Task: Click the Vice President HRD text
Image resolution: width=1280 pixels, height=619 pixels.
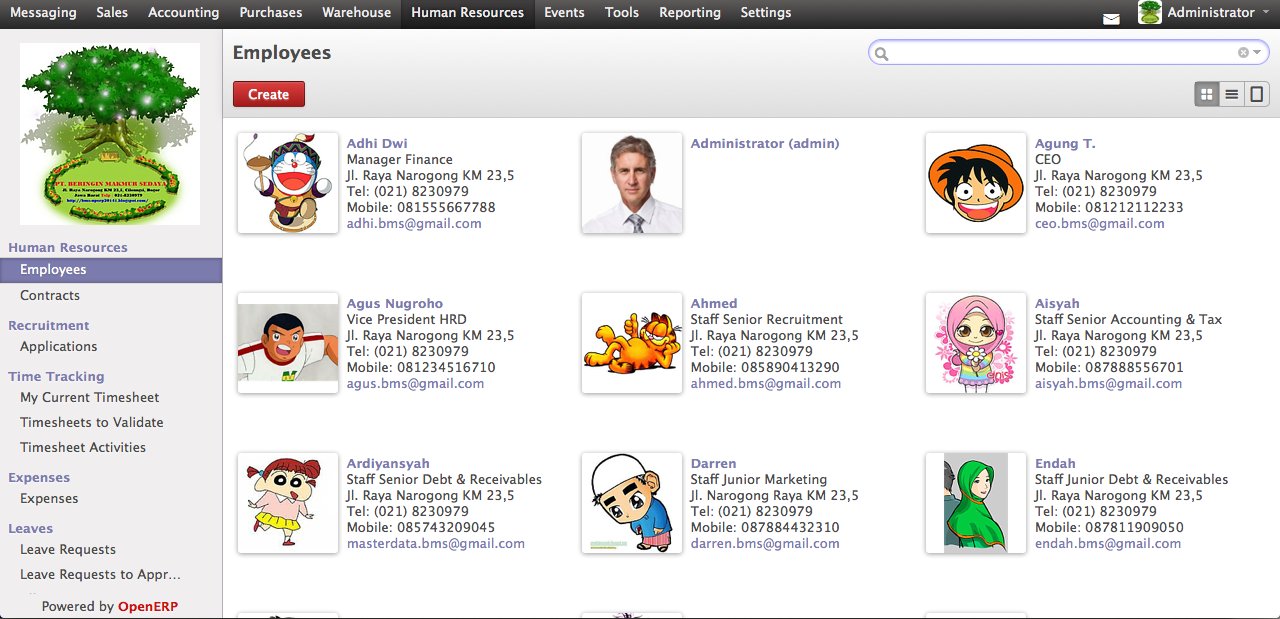Action: coord(407,319)
